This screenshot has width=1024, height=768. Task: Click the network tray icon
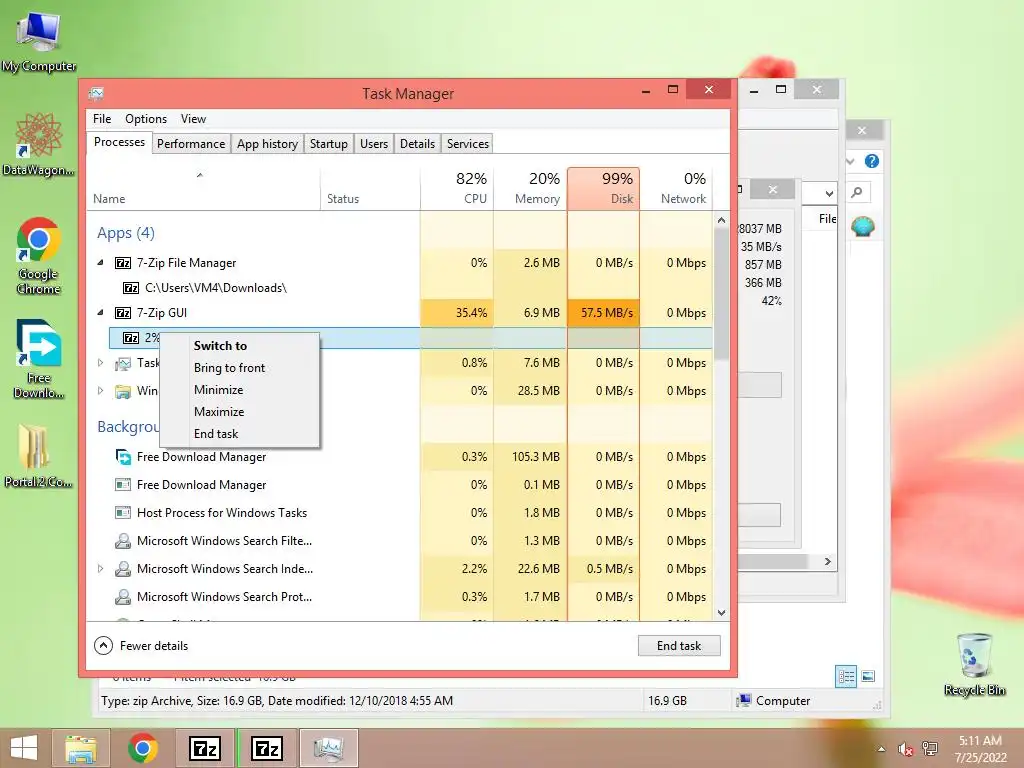[929, 749]
